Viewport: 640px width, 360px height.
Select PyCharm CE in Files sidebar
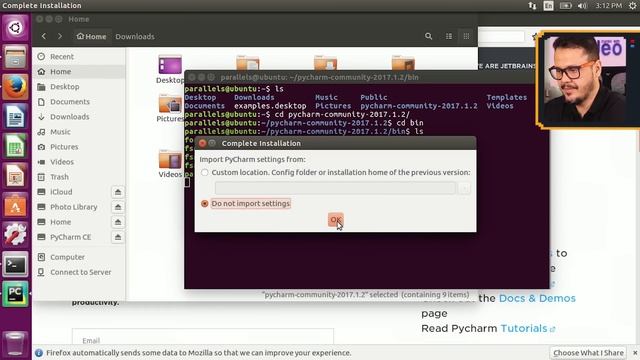click(x=72, y=237)
